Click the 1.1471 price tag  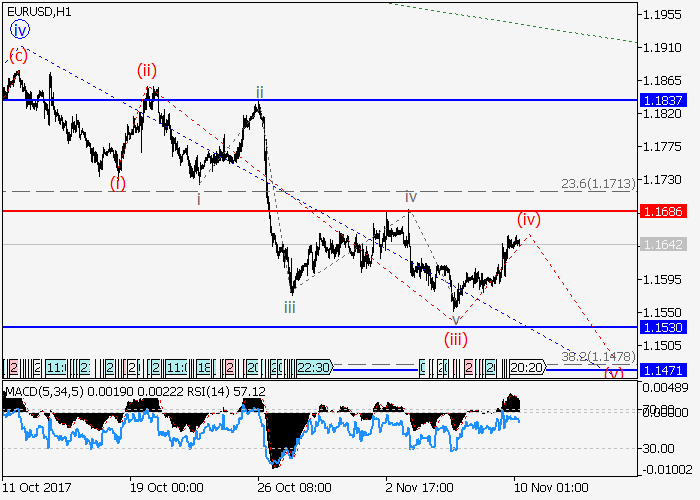pos(663,371)
